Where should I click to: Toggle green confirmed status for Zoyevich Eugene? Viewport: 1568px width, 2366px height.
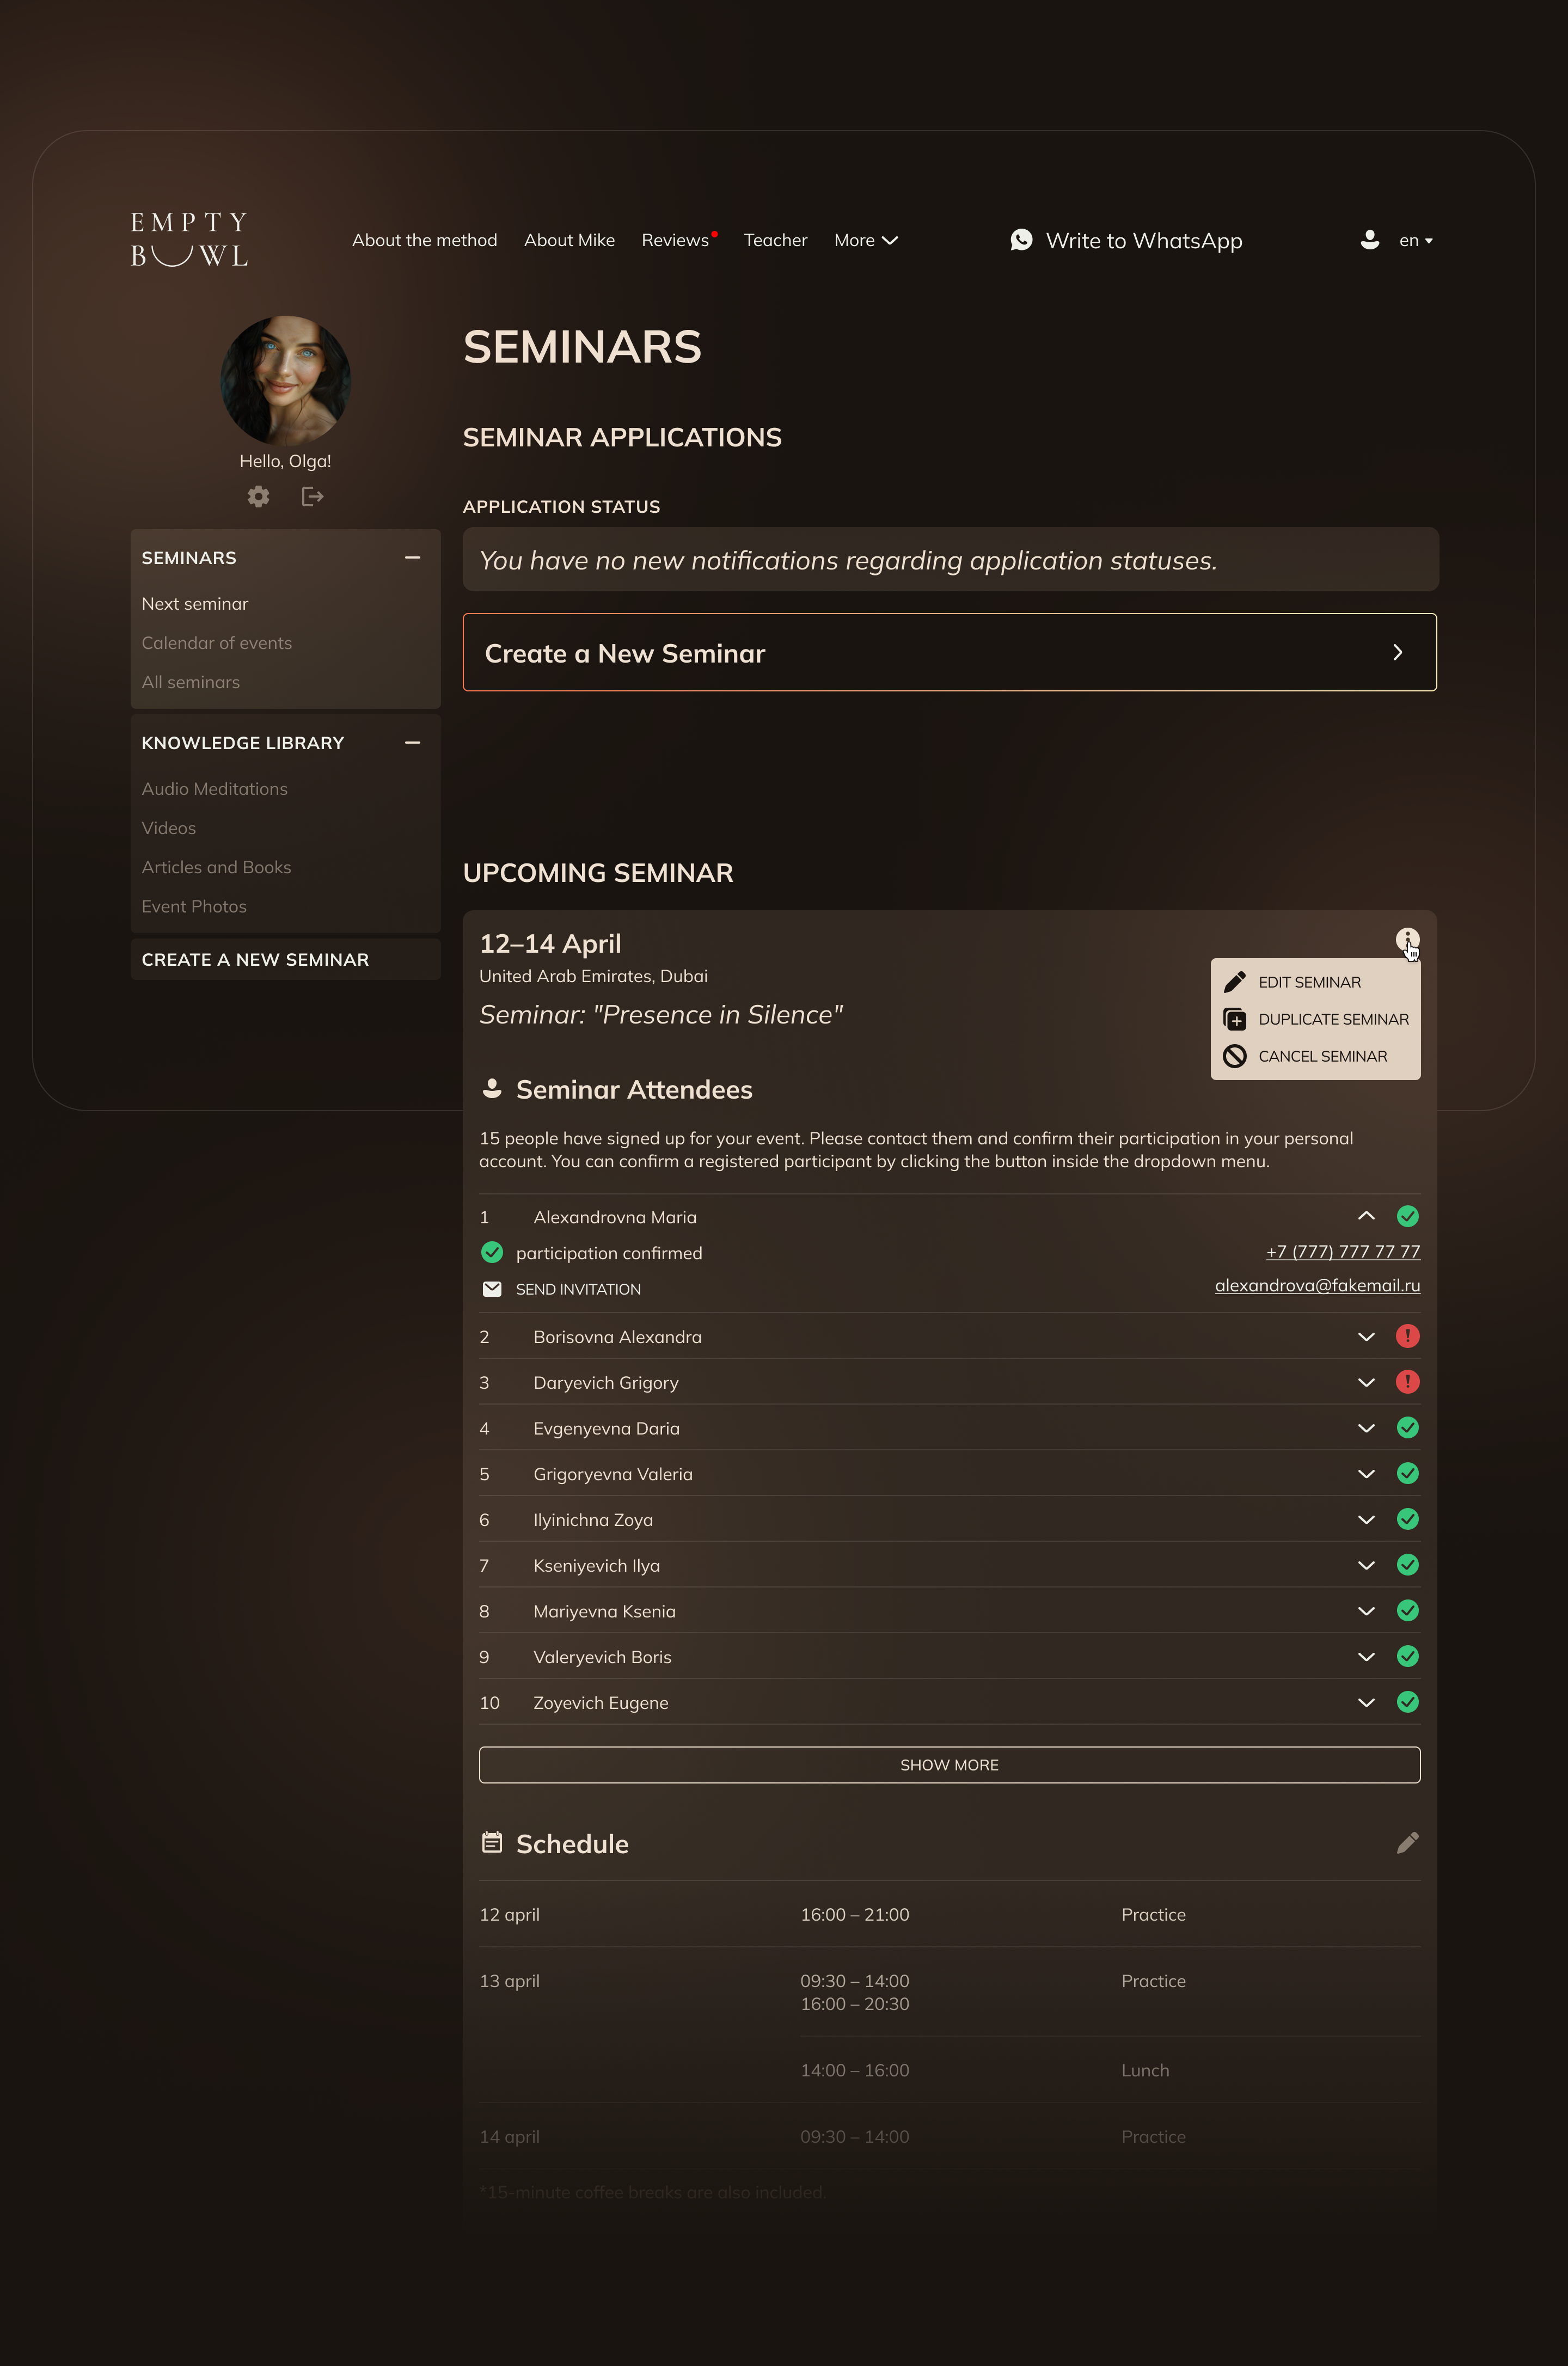[1407, 1702]
